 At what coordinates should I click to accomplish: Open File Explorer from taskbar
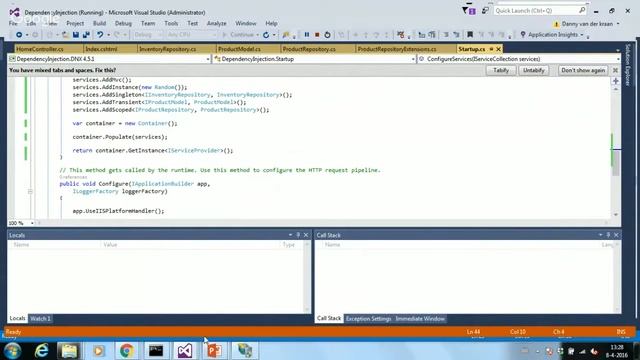pyautogui.click(x=69, y=351)
